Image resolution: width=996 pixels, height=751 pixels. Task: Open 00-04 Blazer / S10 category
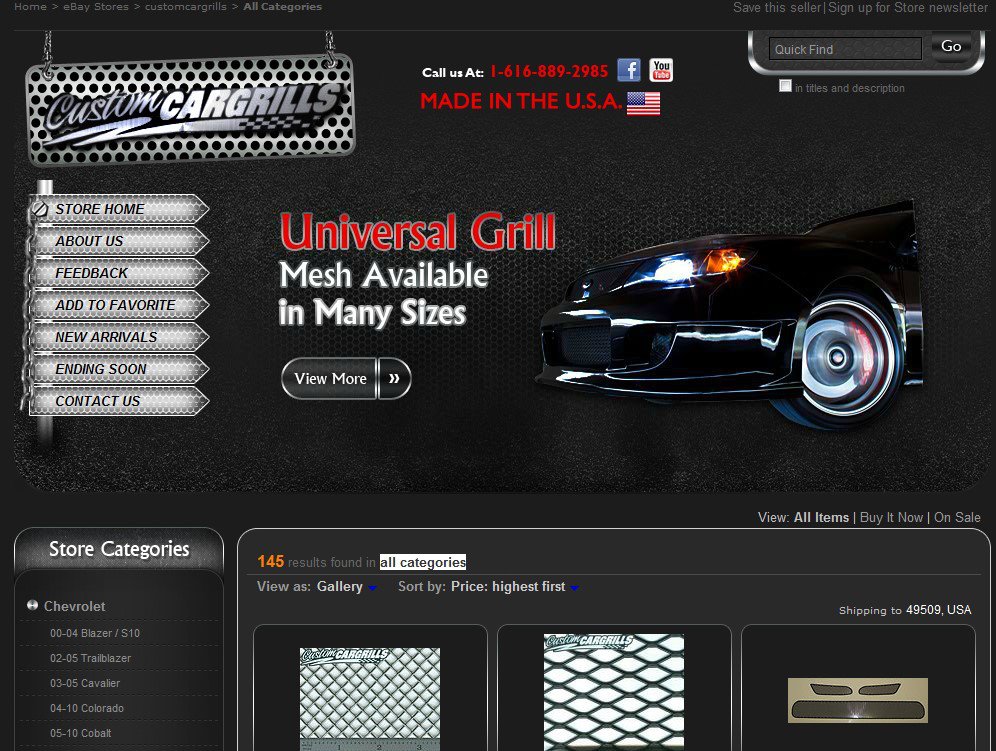coord(95,633)
